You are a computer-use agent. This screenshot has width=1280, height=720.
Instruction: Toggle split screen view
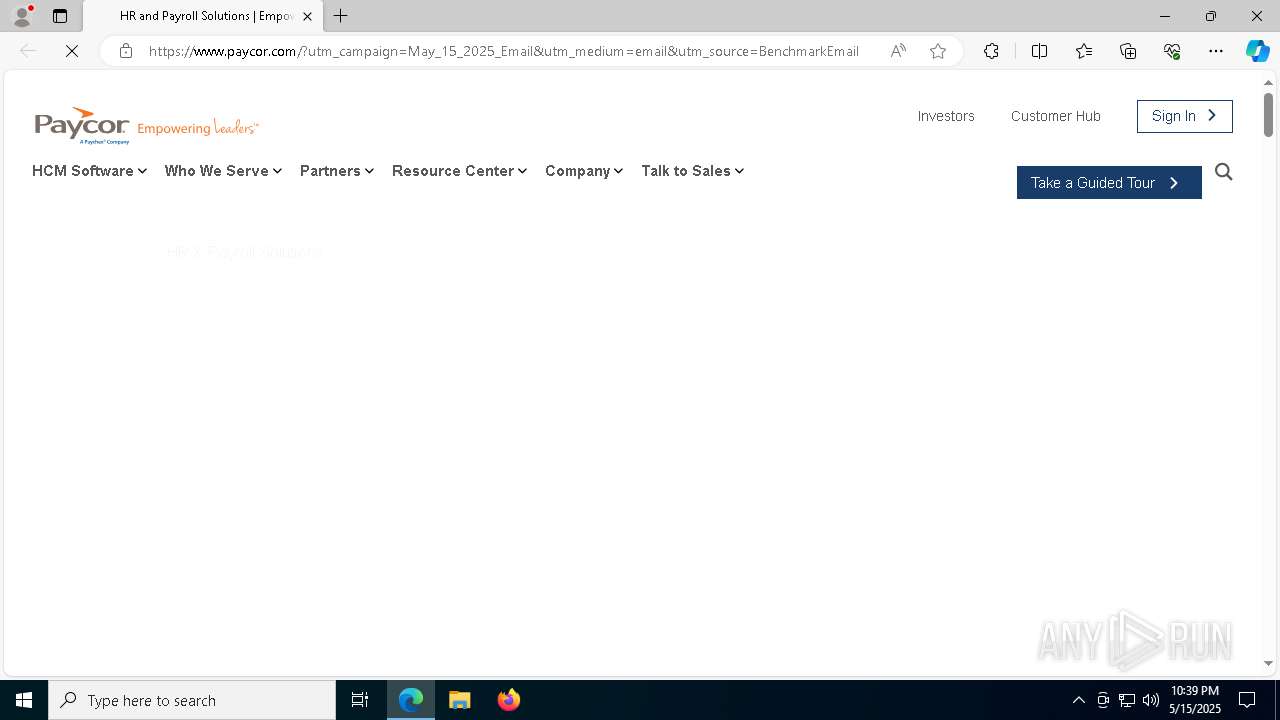[1039, 51]
